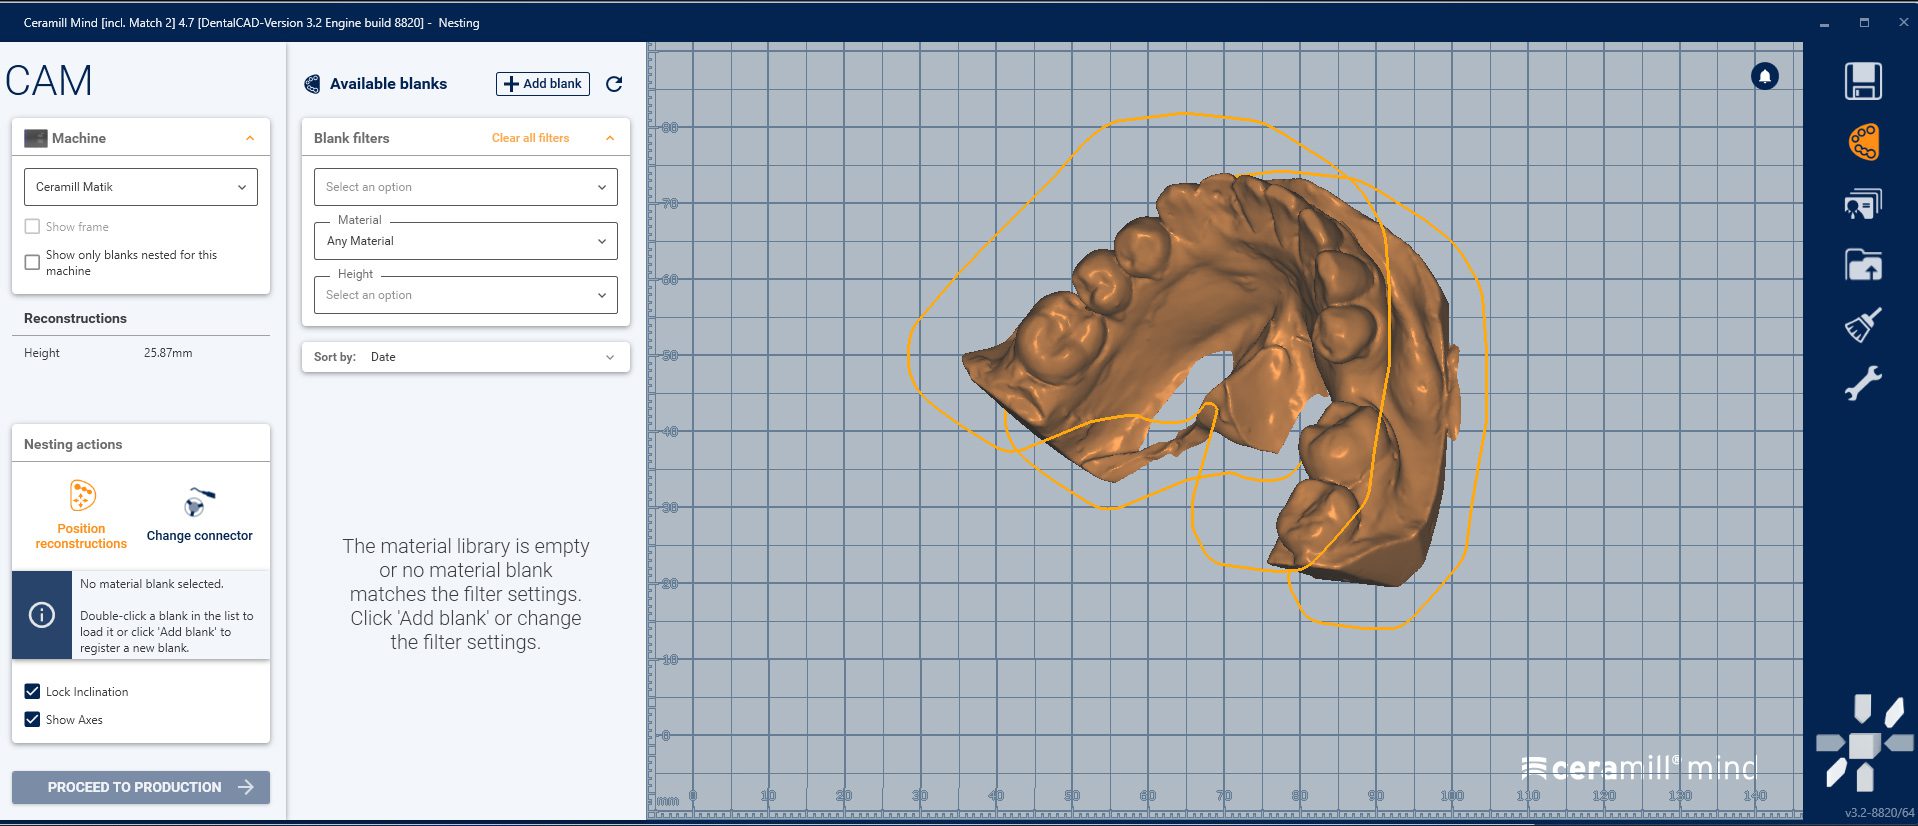Uncheck the Lock Inclination checkbox

pos(33,691)
